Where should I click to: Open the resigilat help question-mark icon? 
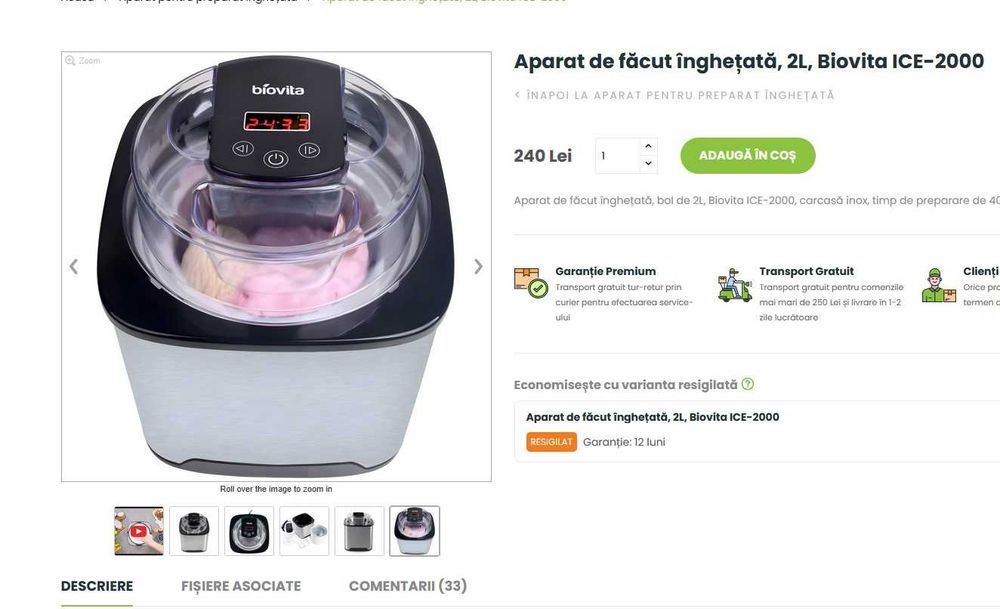[x=748, y=384]
